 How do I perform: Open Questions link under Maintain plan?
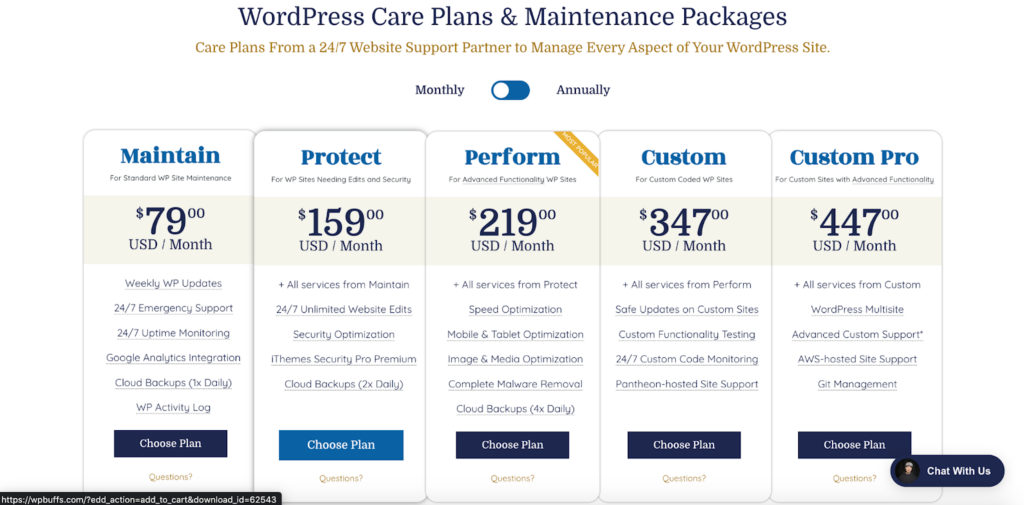point(170,477)
